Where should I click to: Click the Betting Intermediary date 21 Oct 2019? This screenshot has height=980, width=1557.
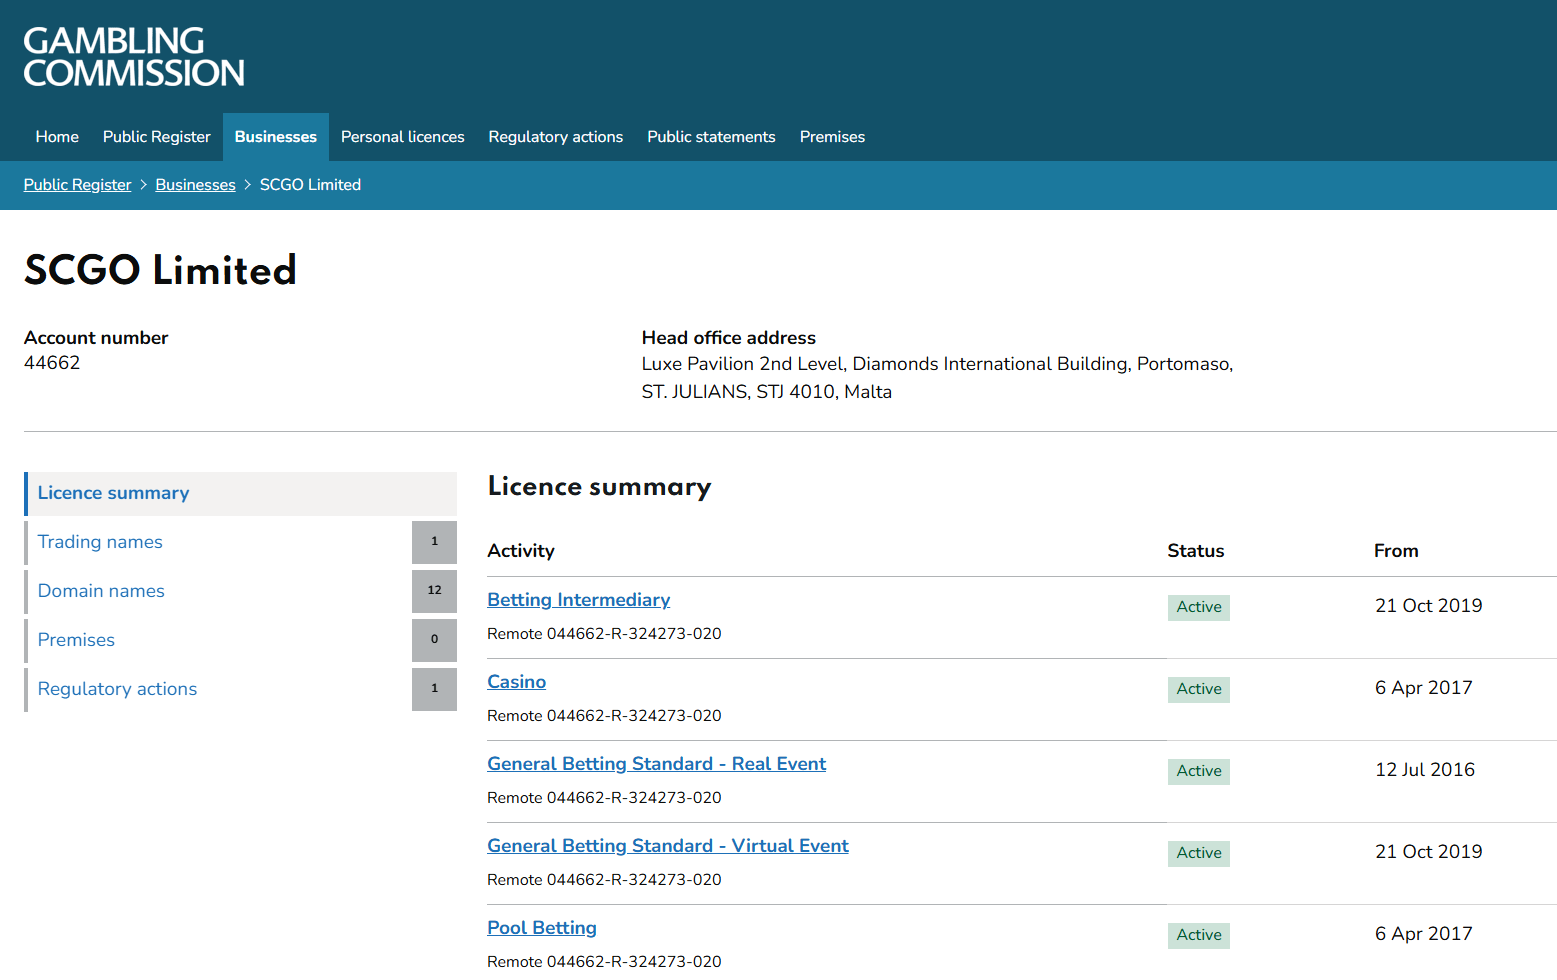(1429, 606)
